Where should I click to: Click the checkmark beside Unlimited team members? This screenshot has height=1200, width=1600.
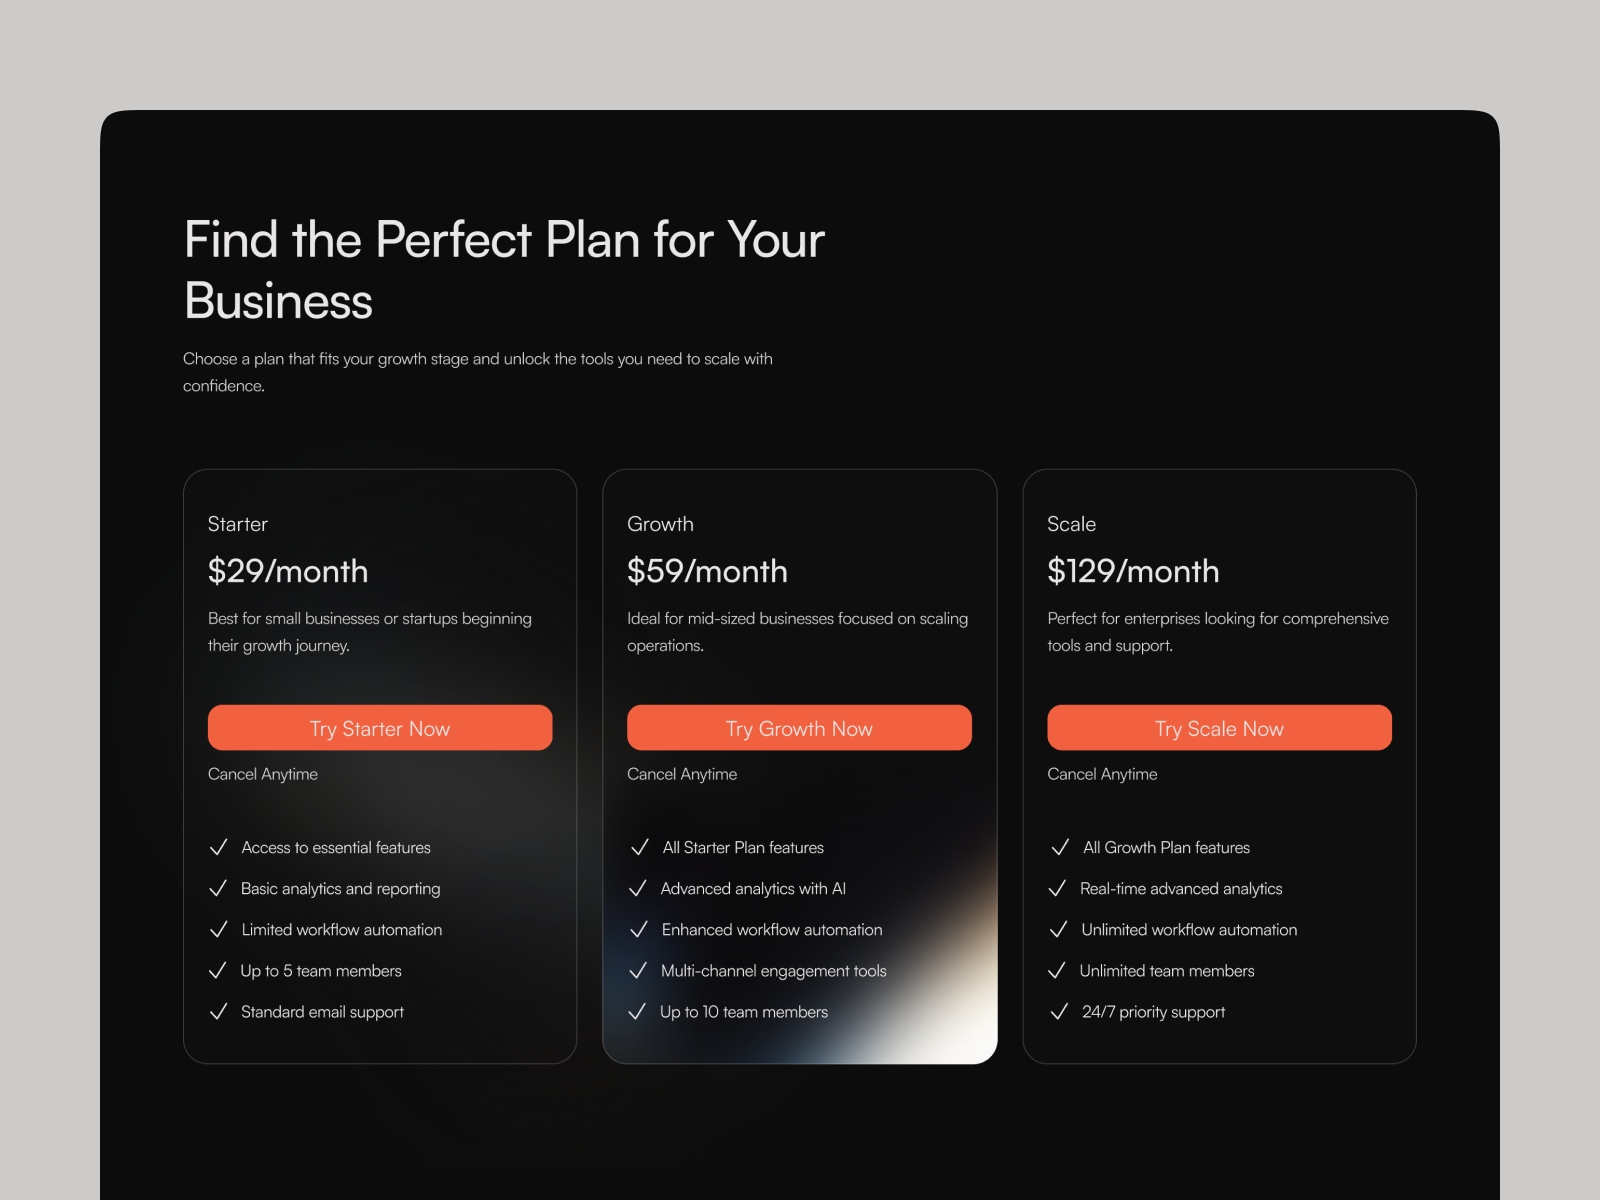(1060, 970)
